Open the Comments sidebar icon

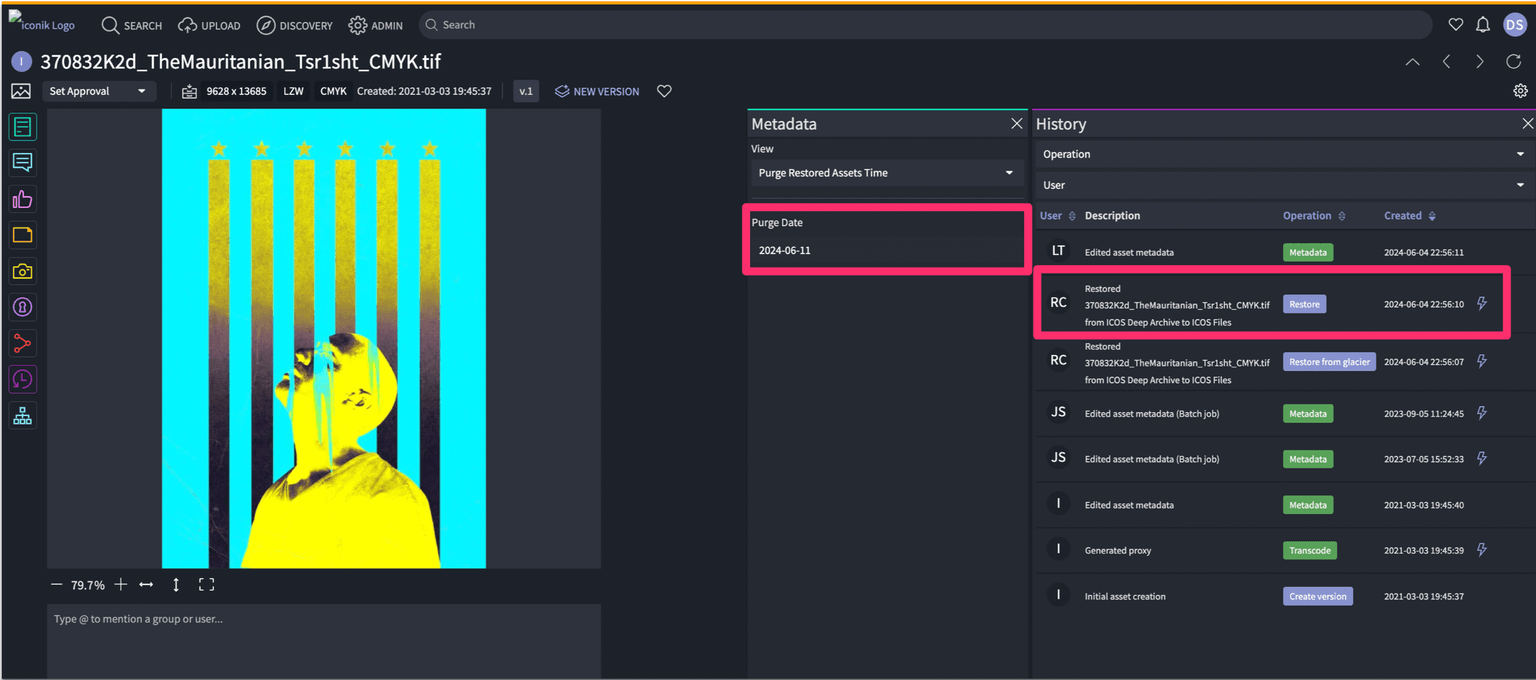coord(22,163)
